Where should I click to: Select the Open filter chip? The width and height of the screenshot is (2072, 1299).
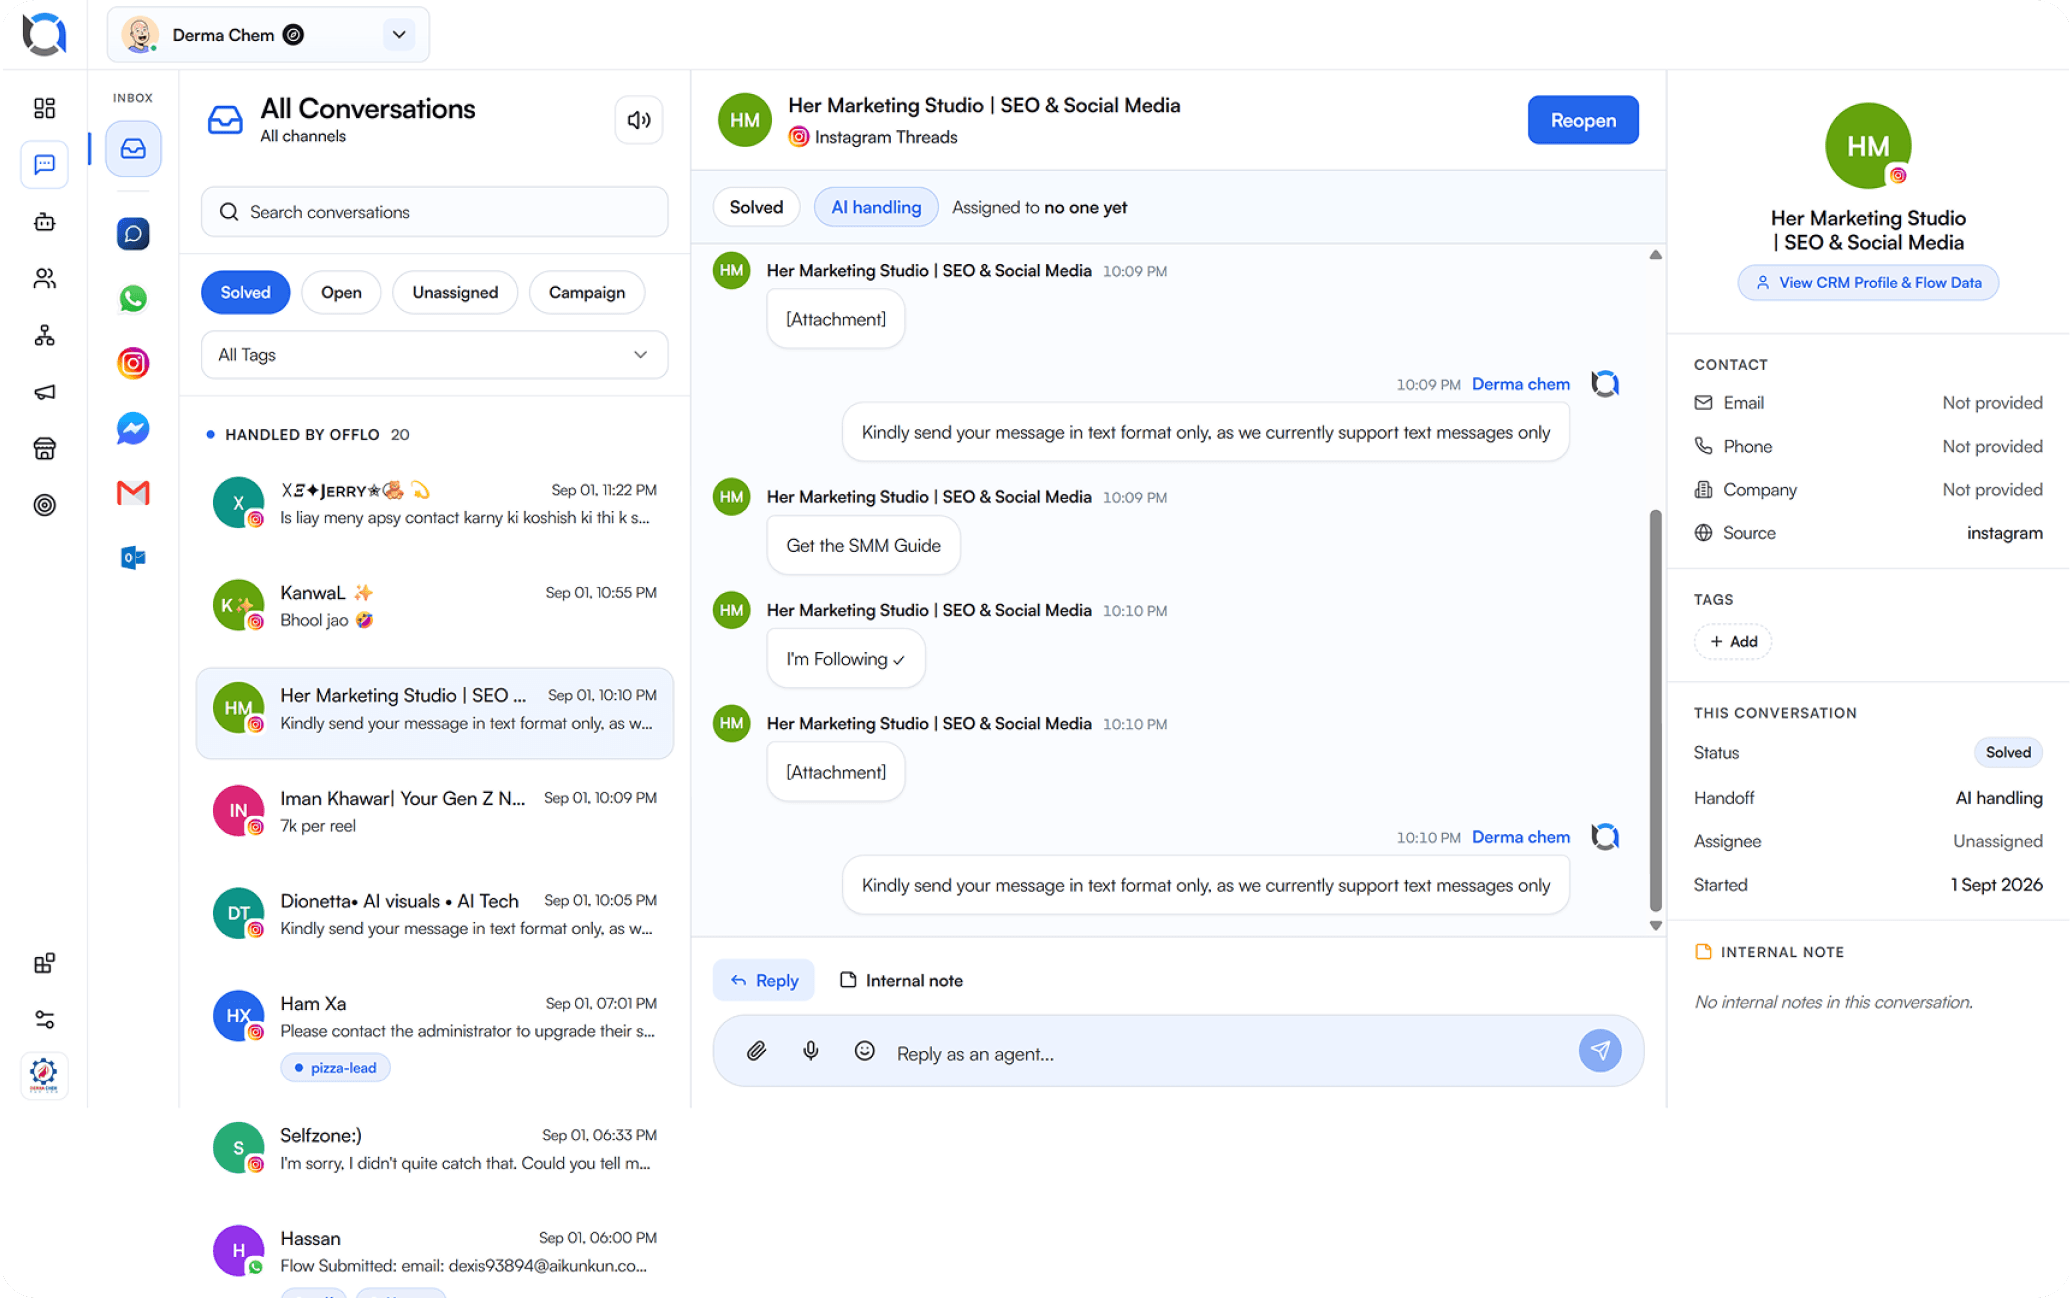point(341,292)
